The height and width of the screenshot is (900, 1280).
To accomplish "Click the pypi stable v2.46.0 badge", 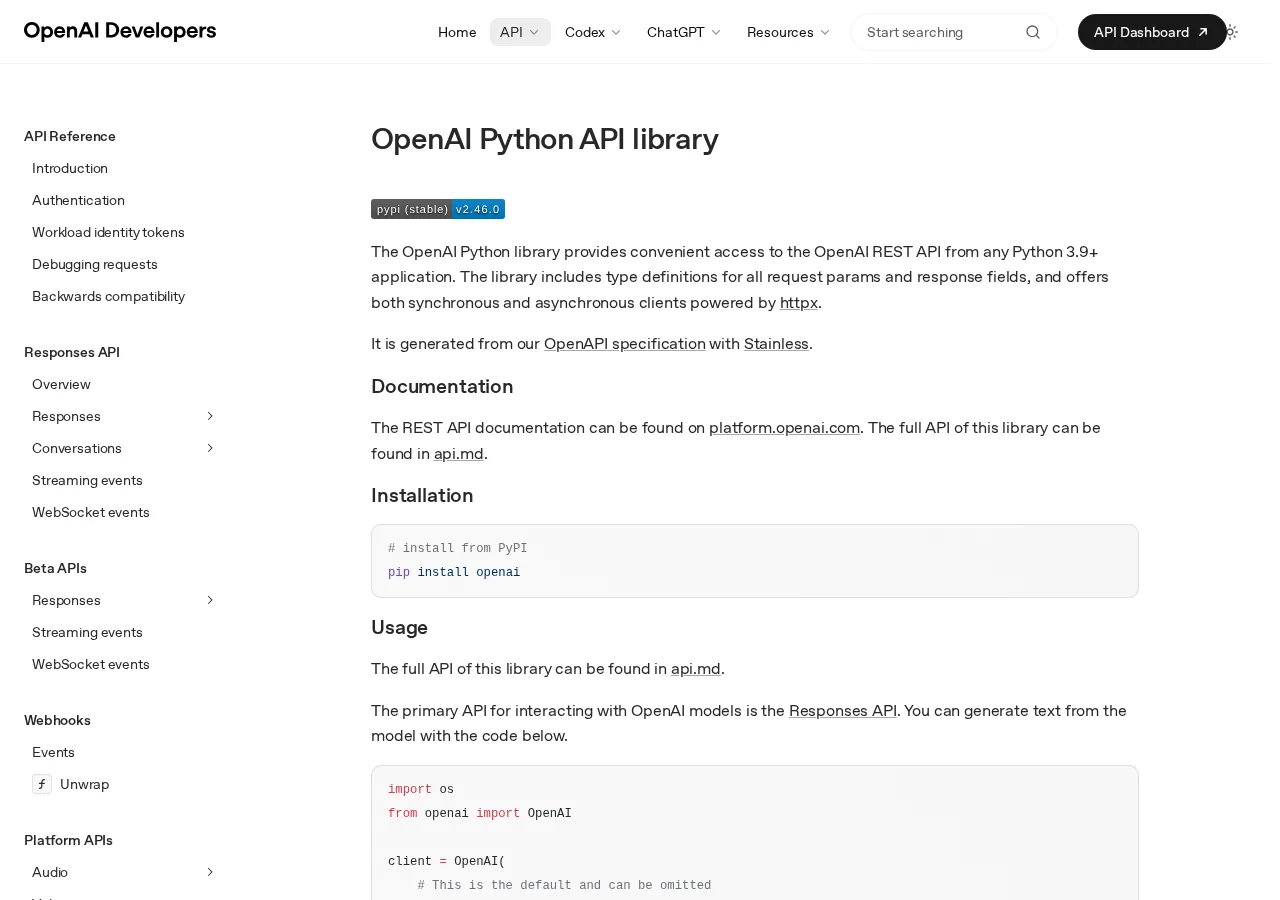I will pyautogui.click(x=438, y=209).
